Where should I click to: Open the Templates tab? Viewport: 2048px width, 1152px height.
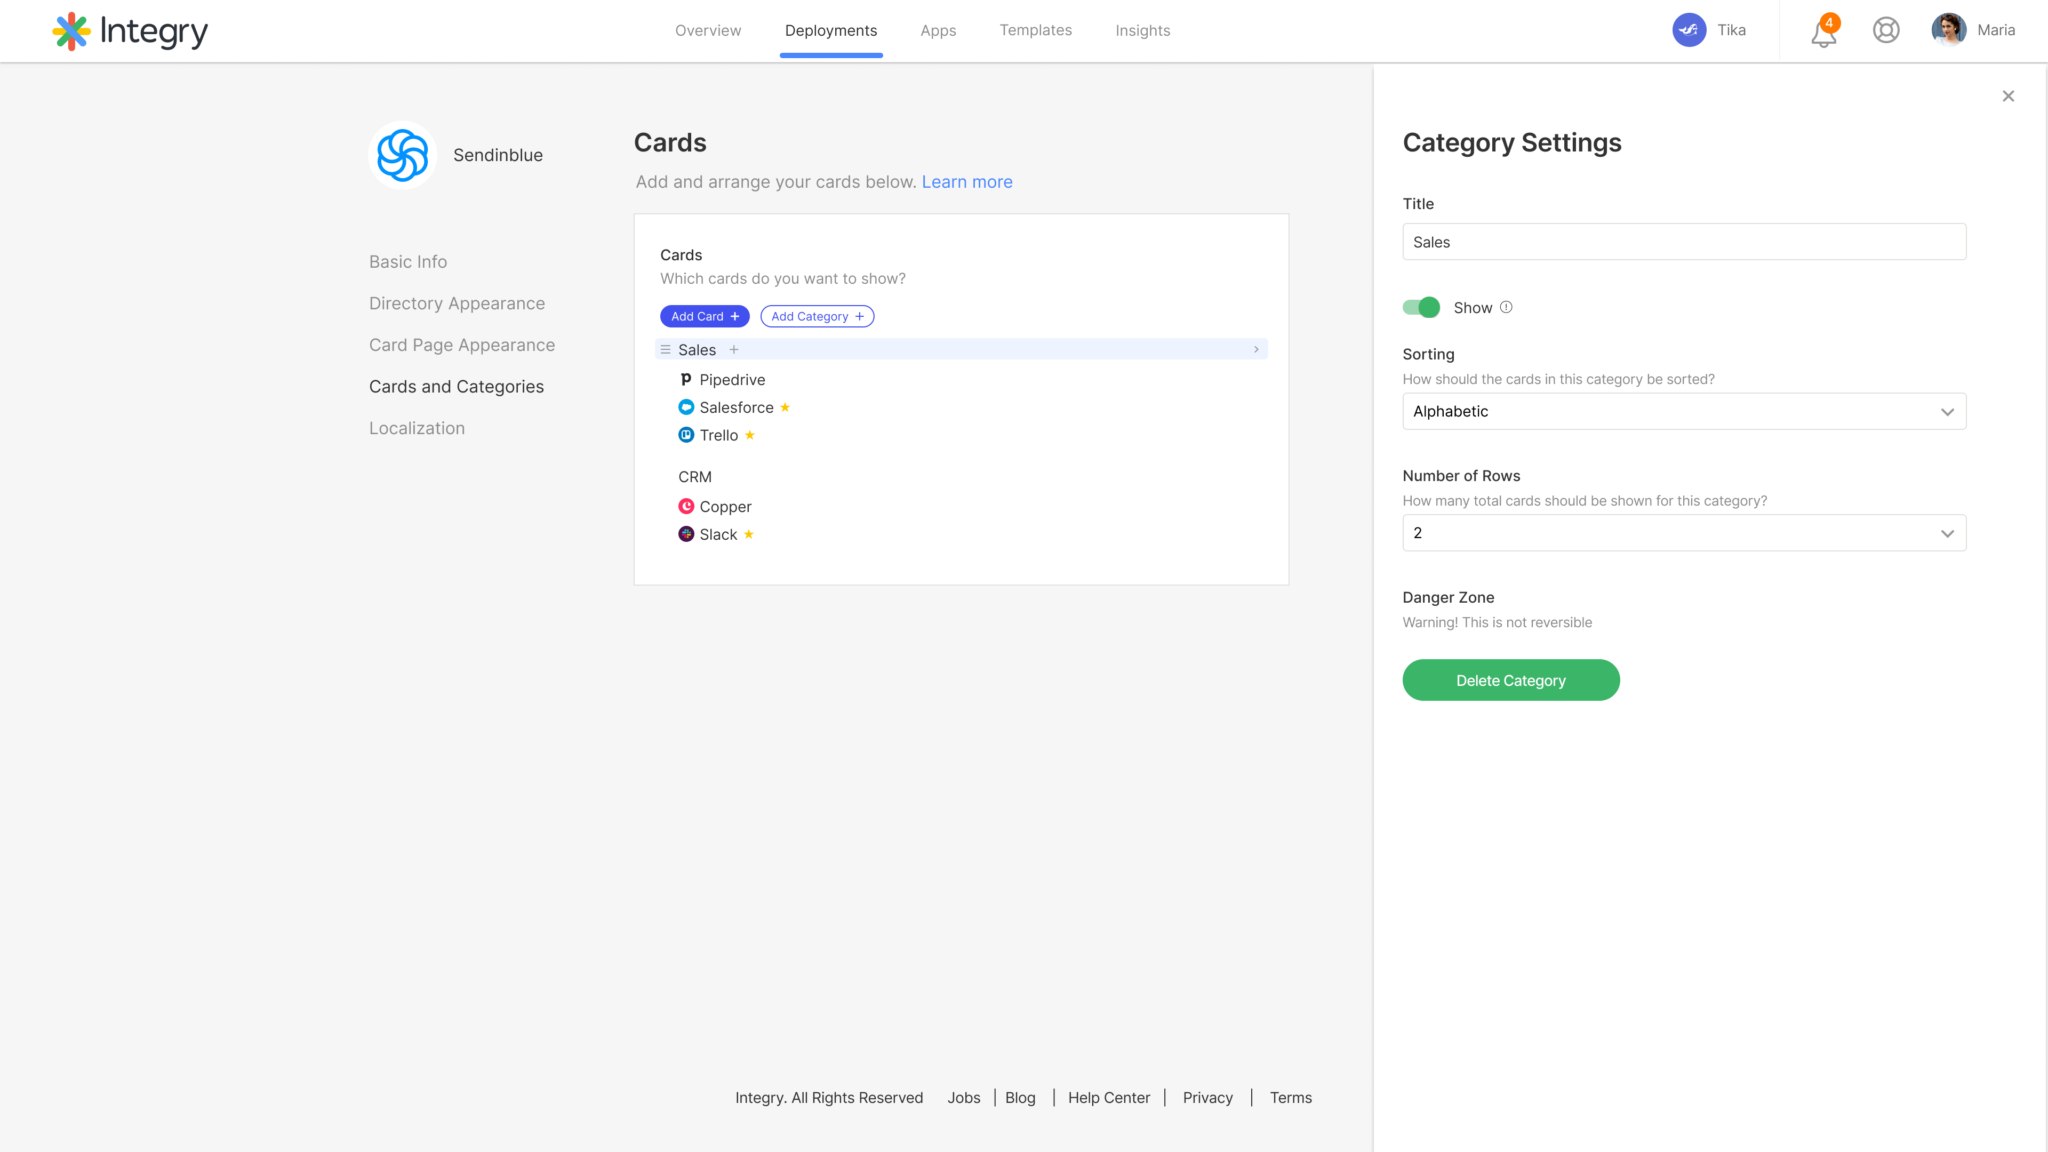pyautogui.click(x=1036, y=31)
